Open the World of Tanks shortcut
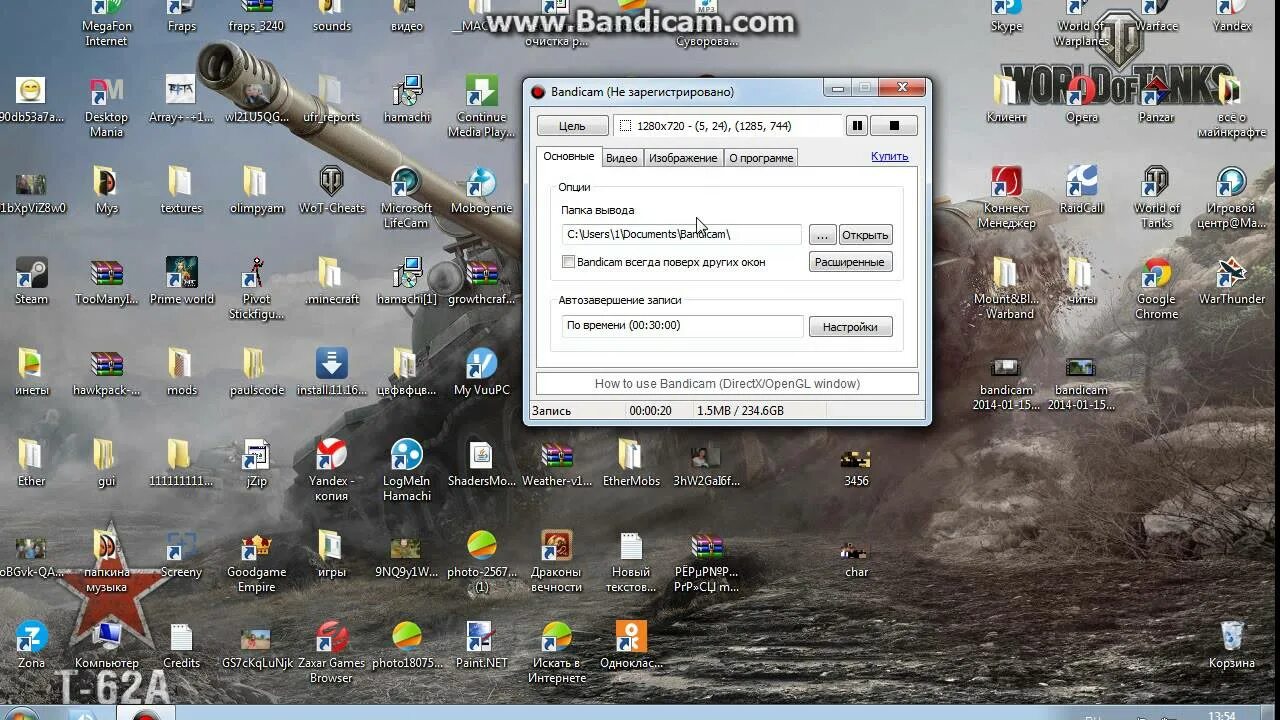Screen dimensions: 1280x720 (1156, 197)
